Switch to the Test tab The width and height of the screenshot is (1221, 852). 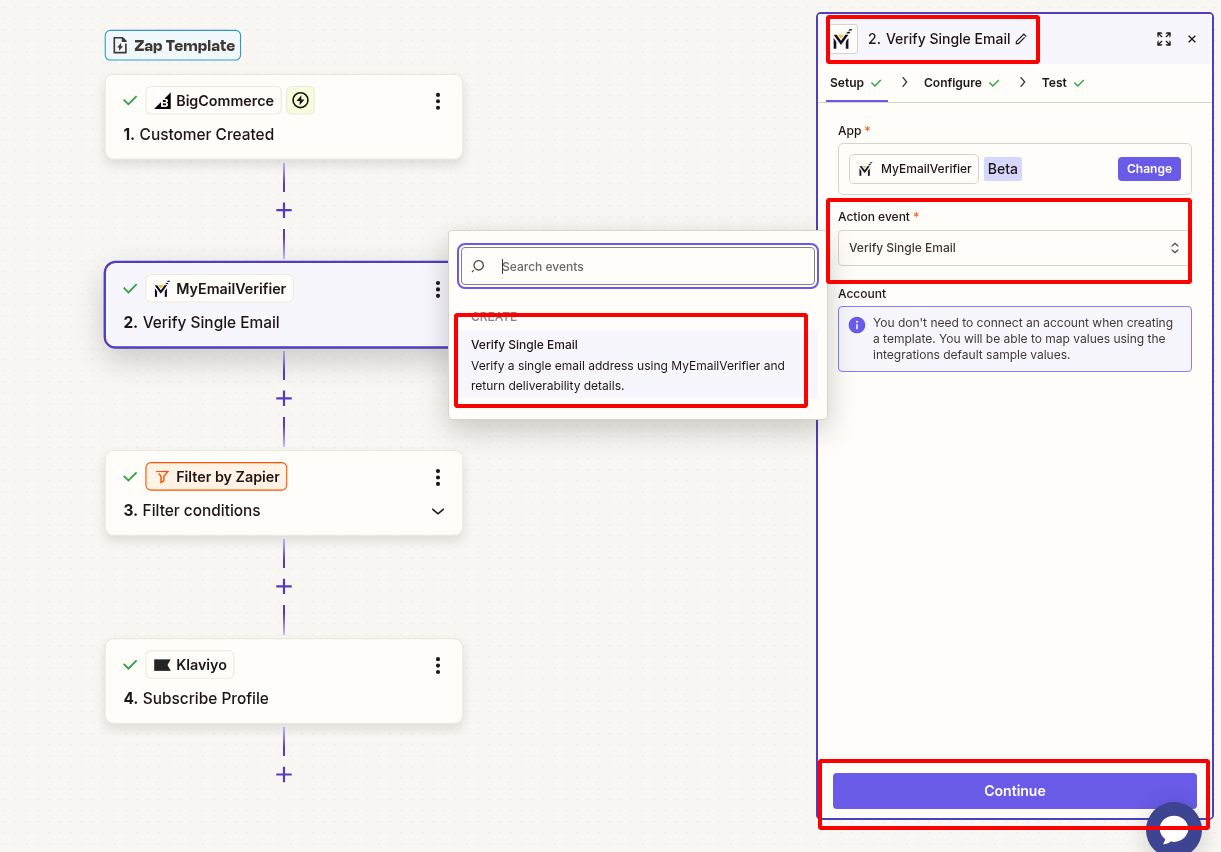[x=1055, y=82]
